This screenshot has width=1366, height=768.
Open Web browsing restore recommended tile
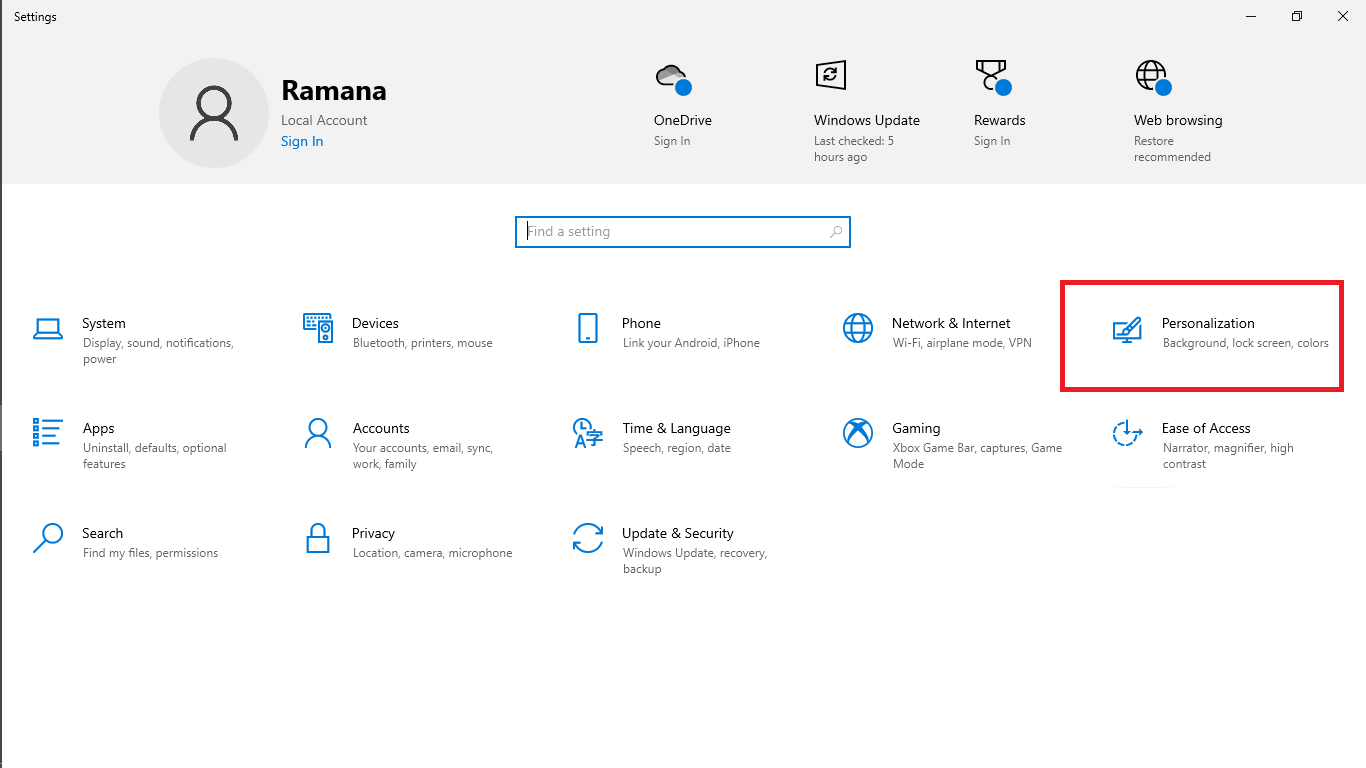click(x=1177, y=120)
